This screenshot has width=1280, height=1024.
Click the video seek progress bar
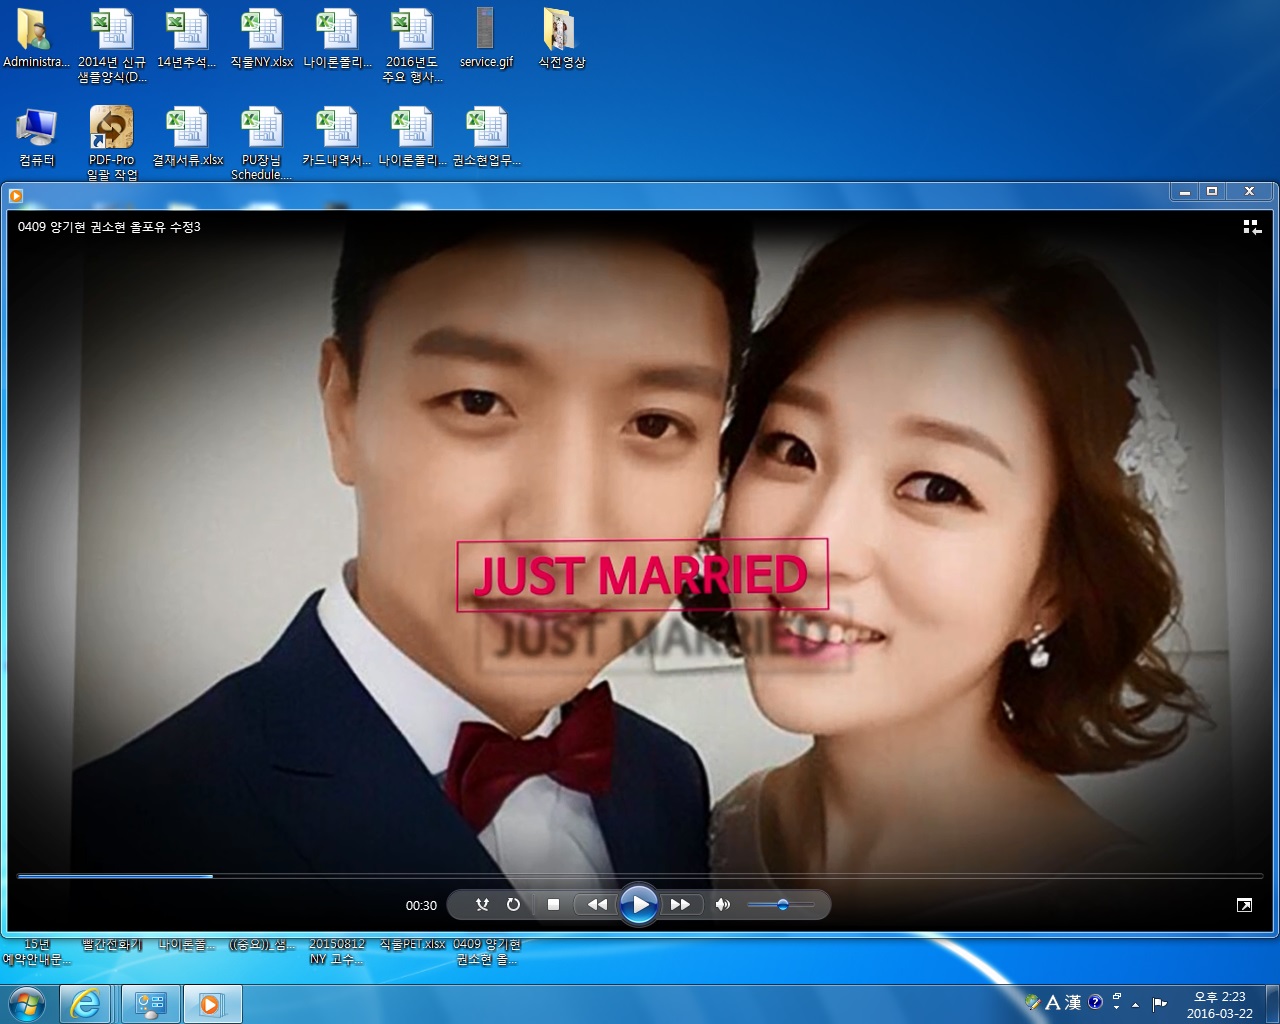tap(640, 876)
